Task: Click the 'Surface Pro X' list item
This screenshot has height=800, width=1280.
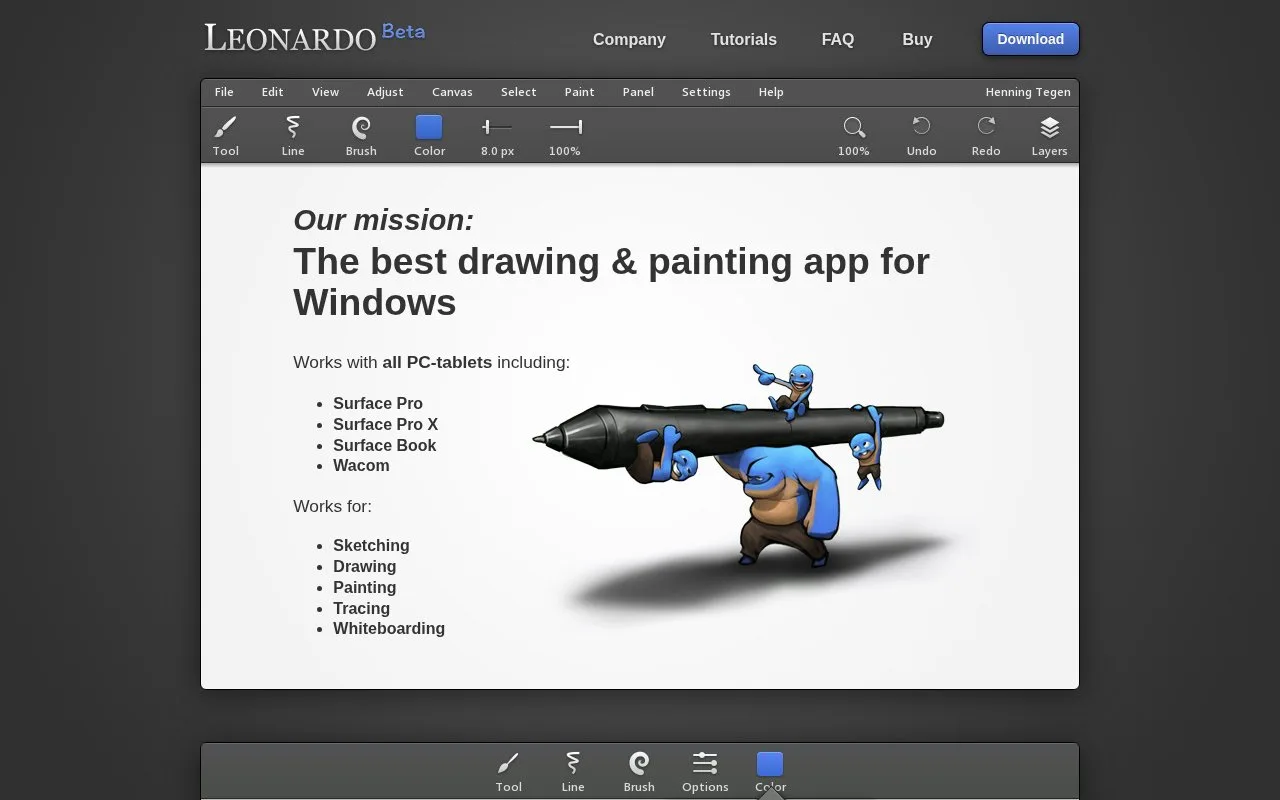Action: (386, 424)
